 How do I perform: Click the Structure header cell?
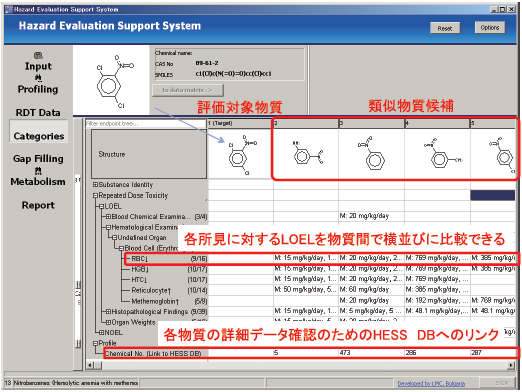pyautogui.click(x=149, y=154)
